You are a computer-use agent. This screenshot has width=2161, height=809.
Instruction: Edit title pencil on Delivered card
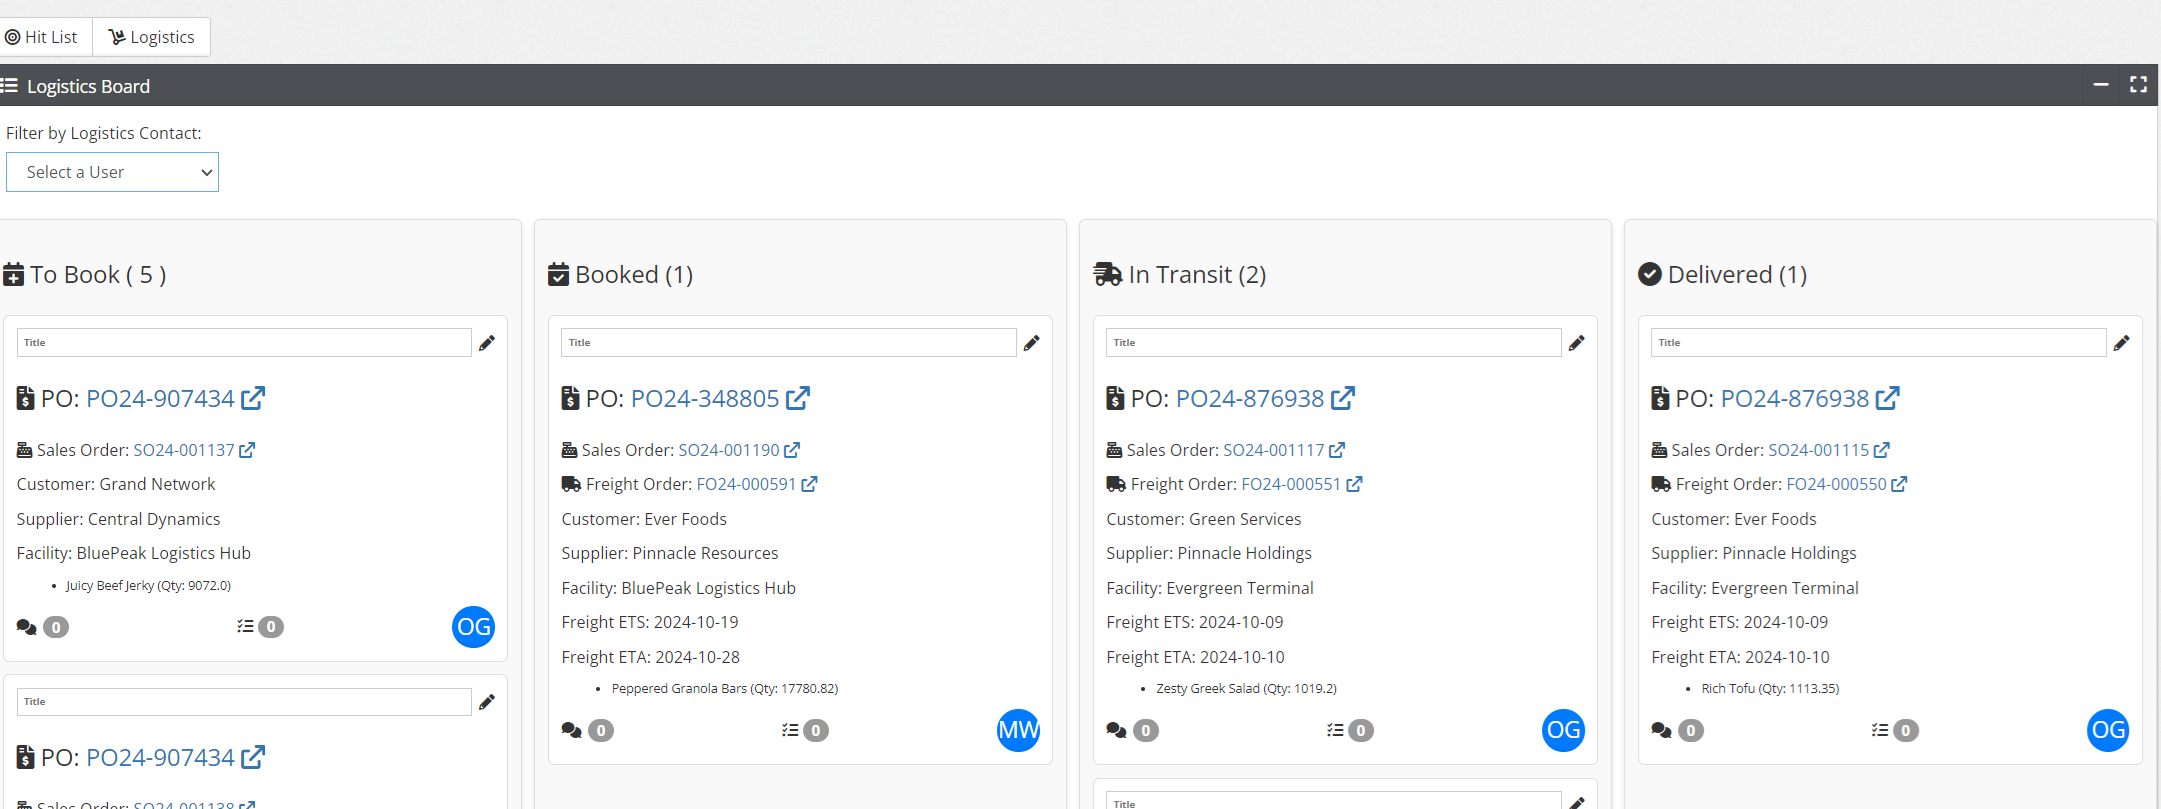coord(2121,343)
